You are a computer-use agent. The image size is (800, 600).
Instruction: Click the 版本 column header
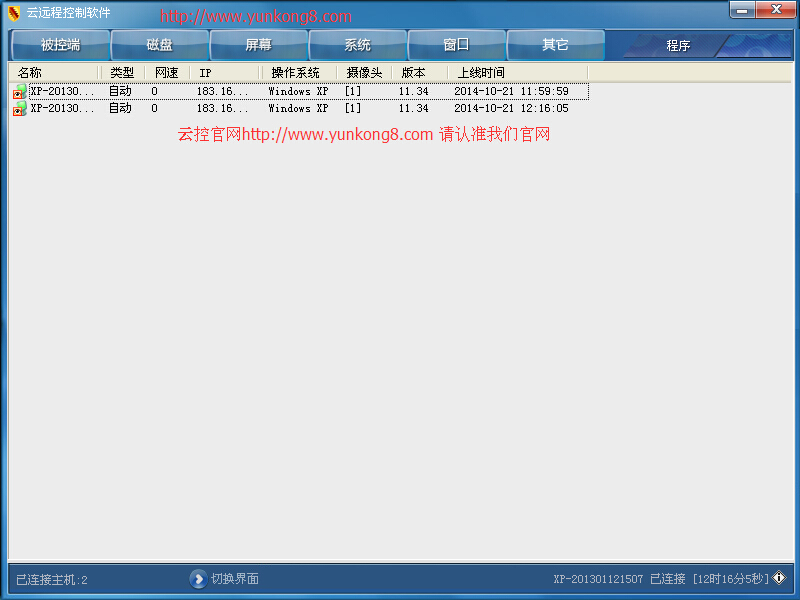tap(419, 73)
